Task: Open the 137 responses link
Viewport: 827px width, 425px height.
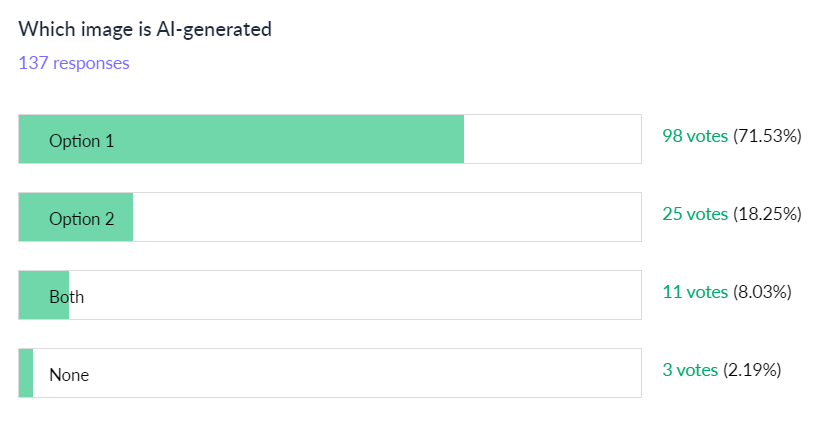Action: 74,63
